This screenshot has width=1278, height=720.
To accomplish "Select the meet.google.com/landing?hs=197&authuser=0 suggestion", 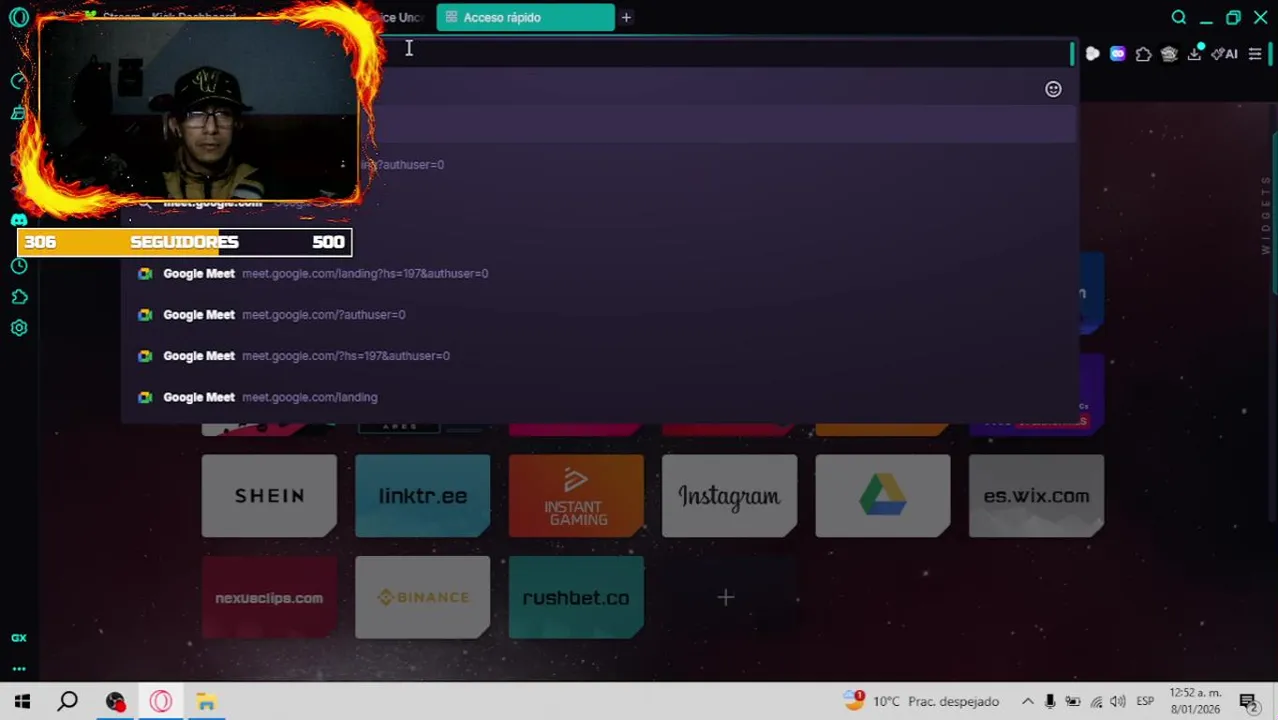I will coord(600,273).
